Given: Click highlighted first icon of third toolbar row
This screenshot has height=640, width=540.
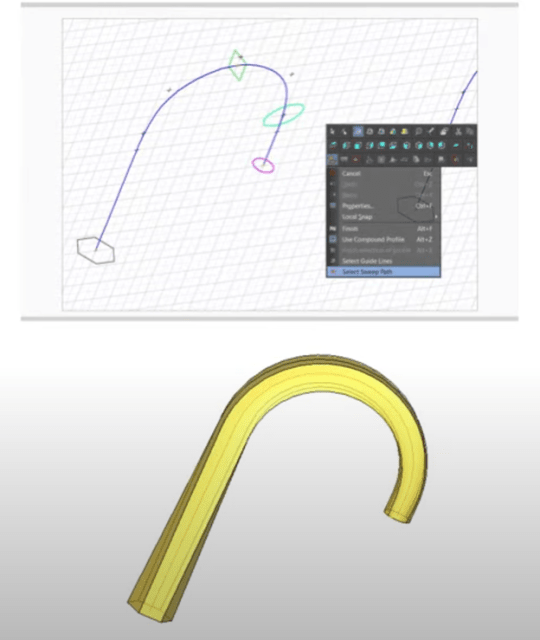Looking at the screenshot, I should (332, 159).
